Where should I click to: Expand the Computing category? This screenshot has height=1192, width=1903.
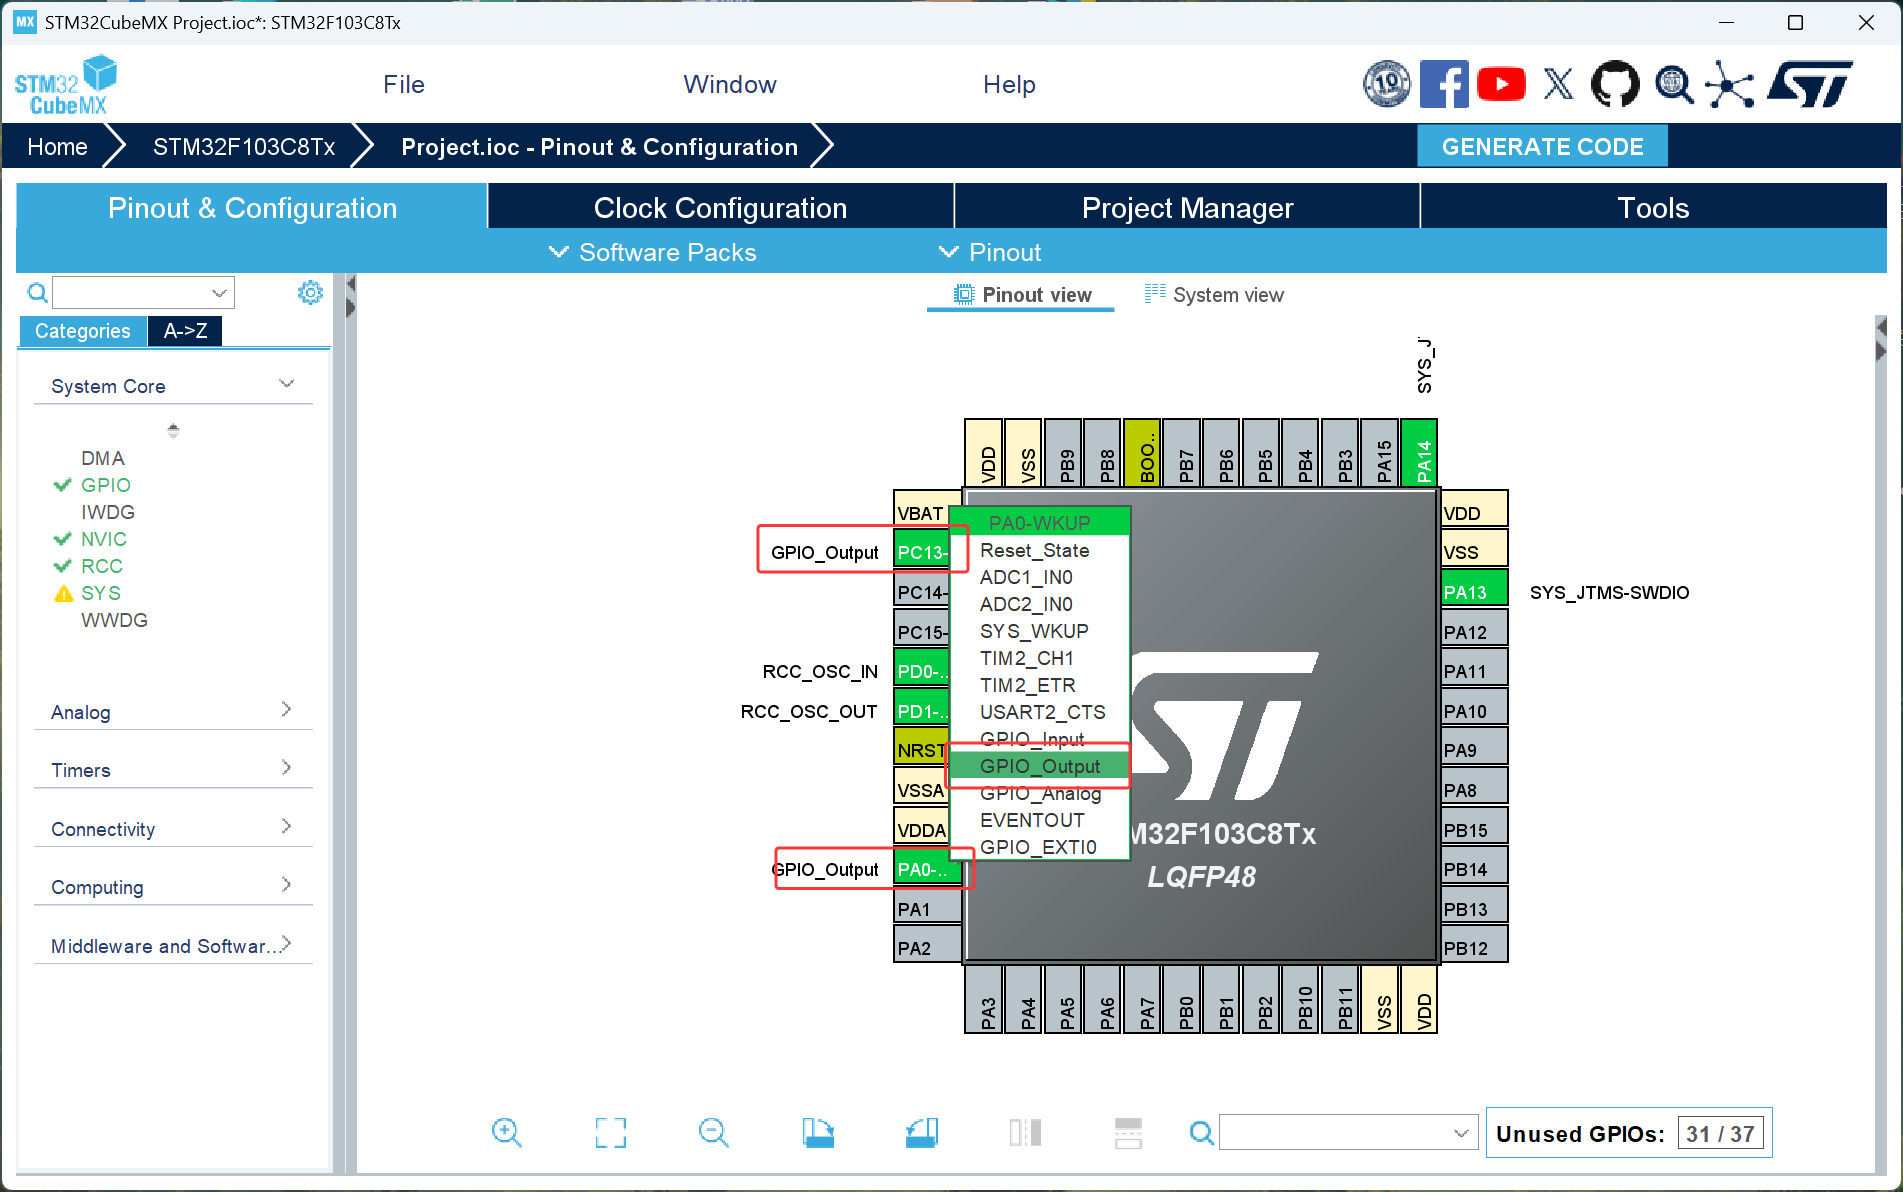[x=173, y=887]
